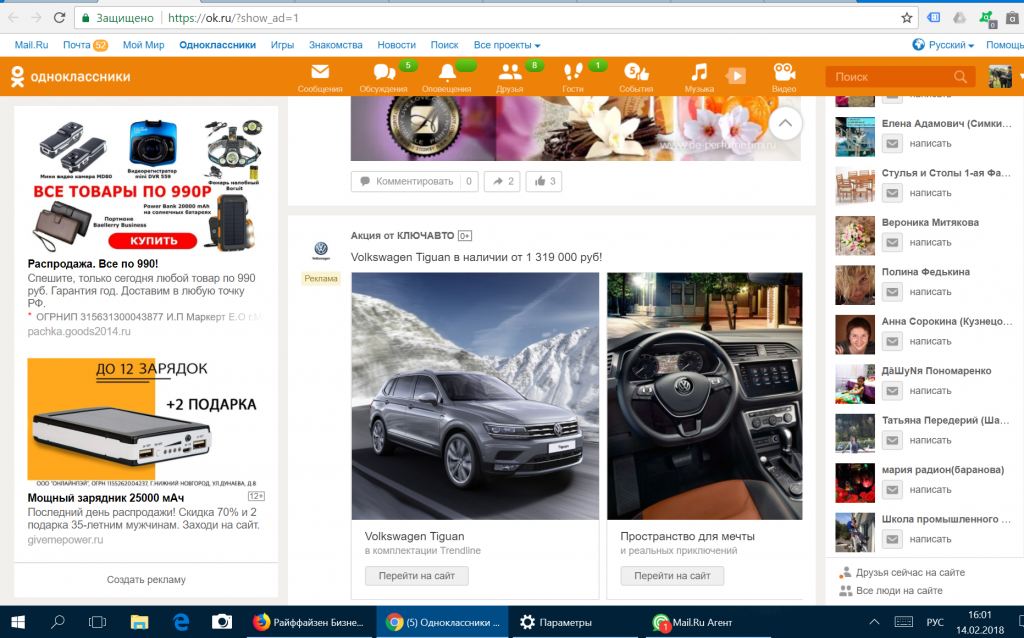This screenshot has width=1024, height=638.
Task: Expand the Все проекты dropdown
Action: [507, 45]
